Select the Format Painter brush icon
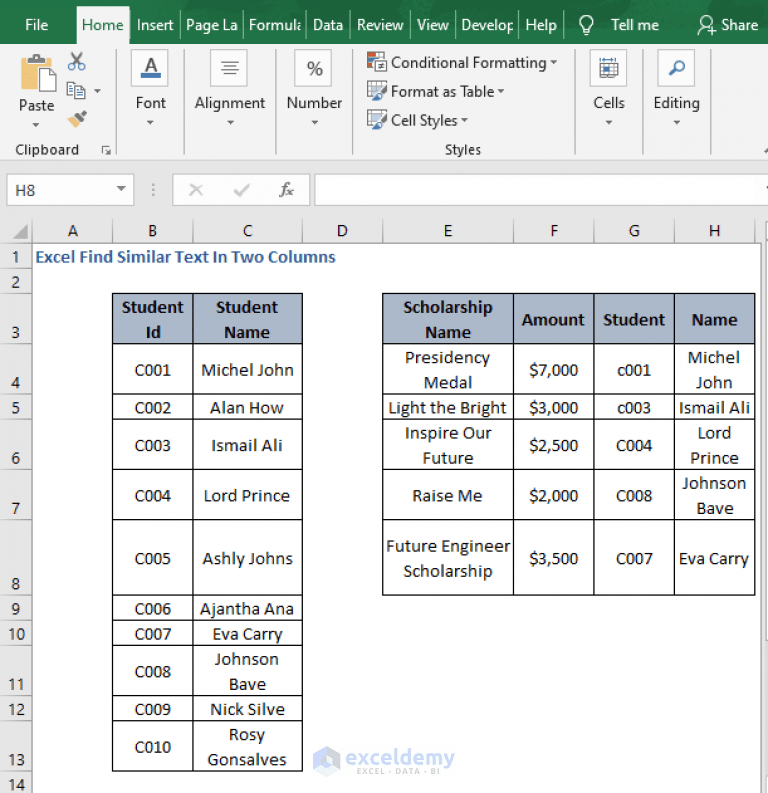Image resolution: width=768 pixels, height=793 pixels. (x=77, y=119)
